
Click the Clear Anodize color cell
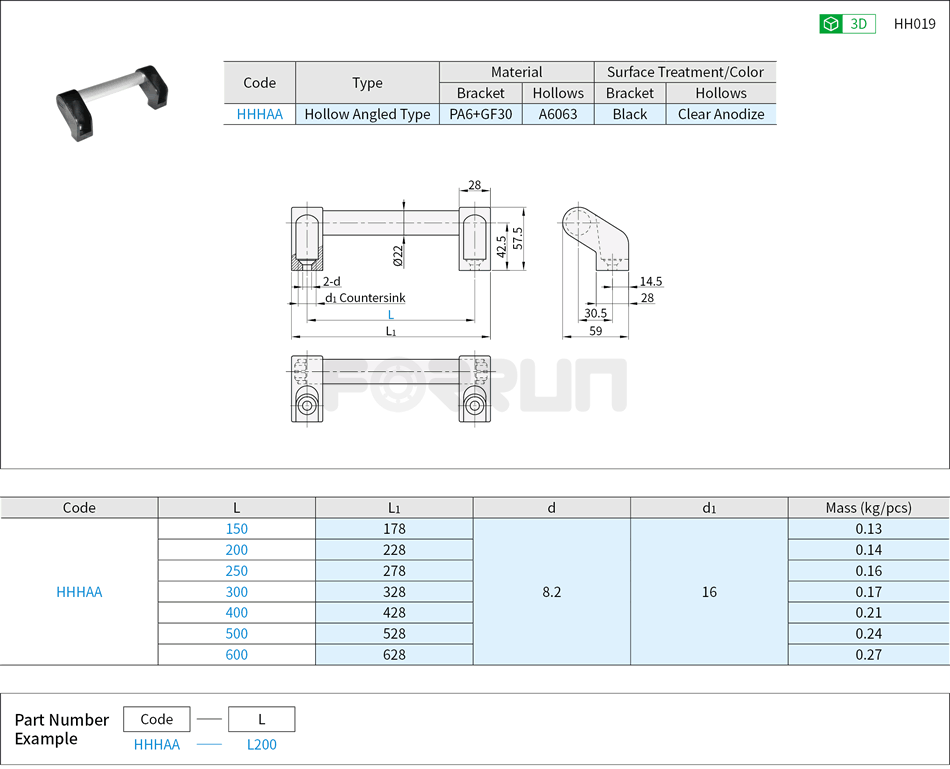point(722,114)
